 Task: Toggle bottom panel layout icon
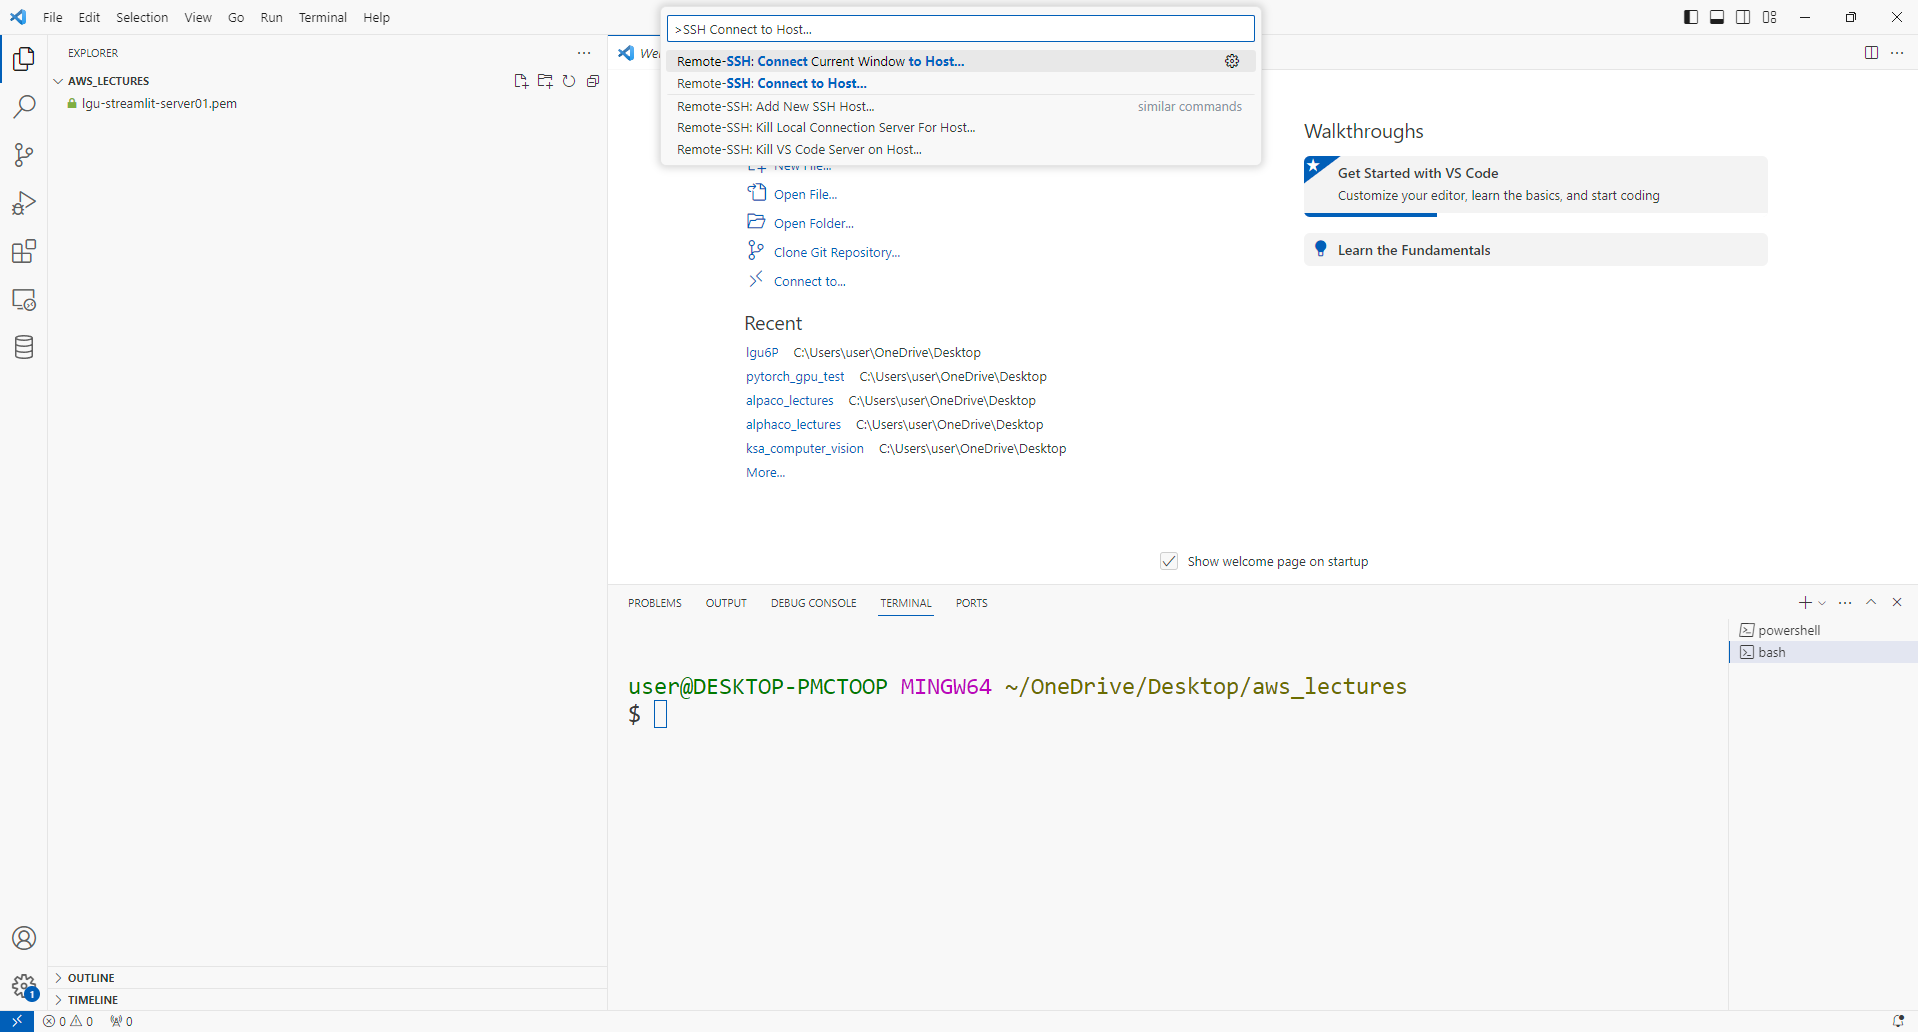[1717, 17]
